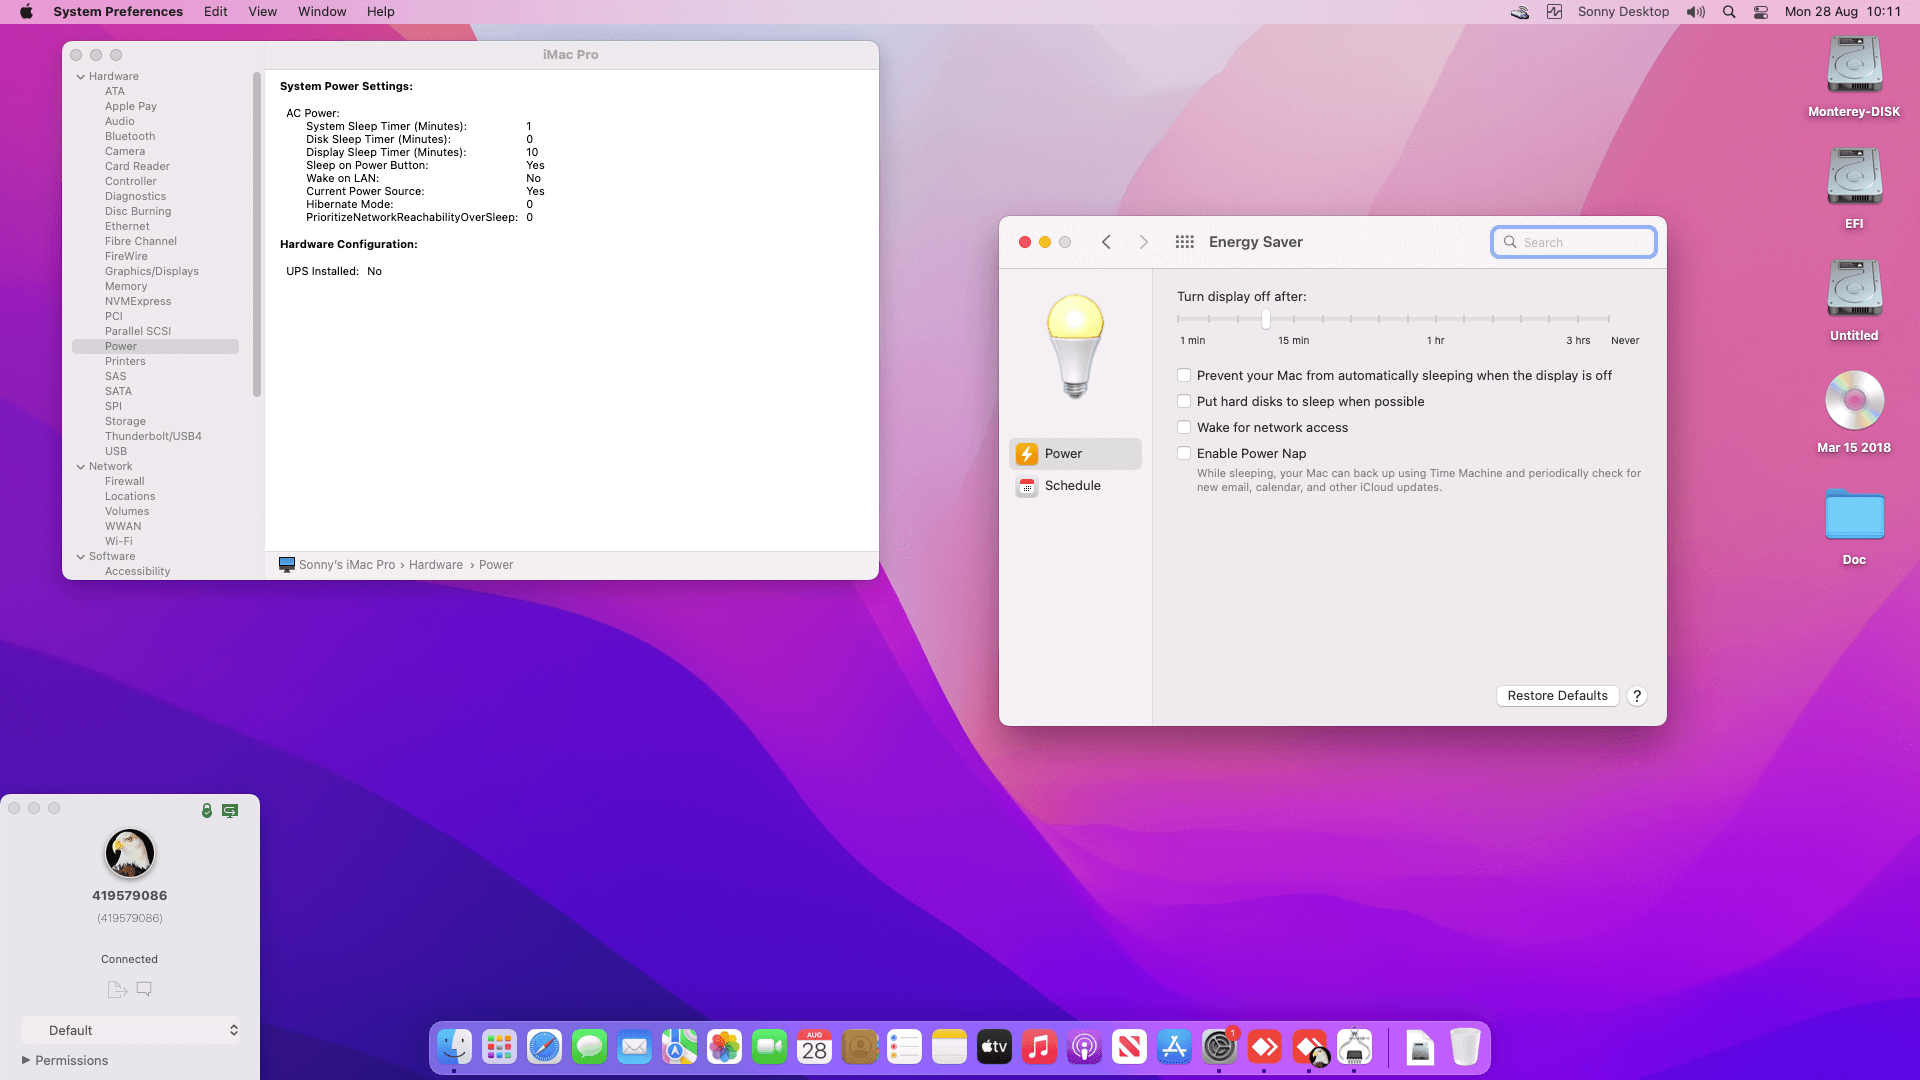Open the help question mark button
1920x1080 pixels.
1637,696
